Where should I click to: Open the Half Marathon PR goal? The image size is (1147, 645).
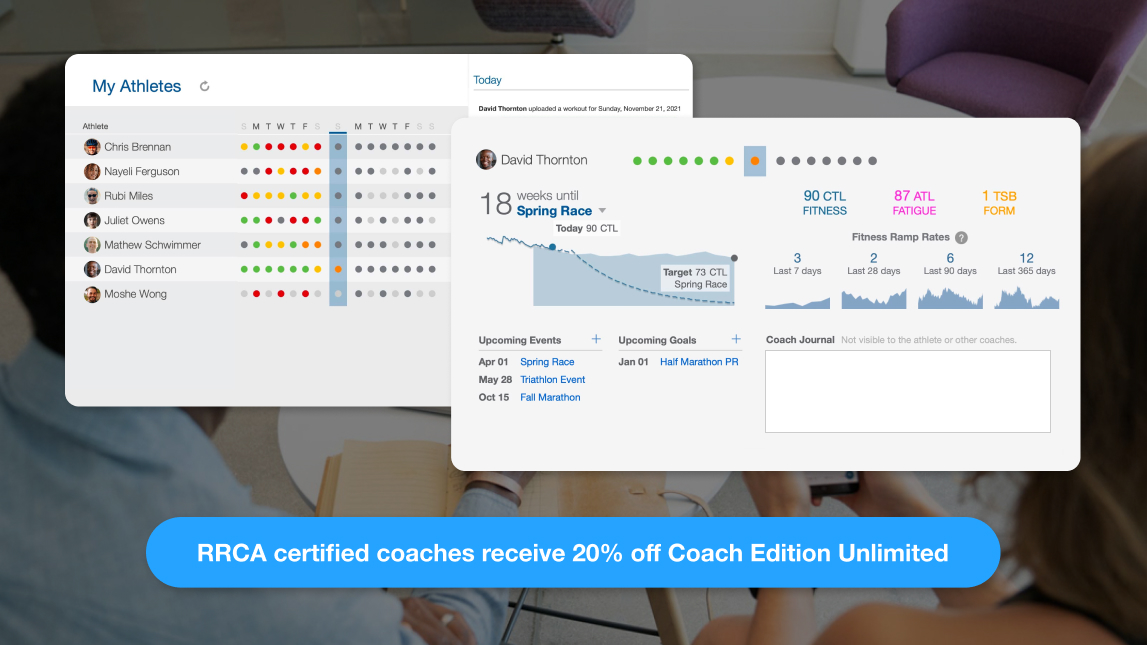(x=699, y=362)
